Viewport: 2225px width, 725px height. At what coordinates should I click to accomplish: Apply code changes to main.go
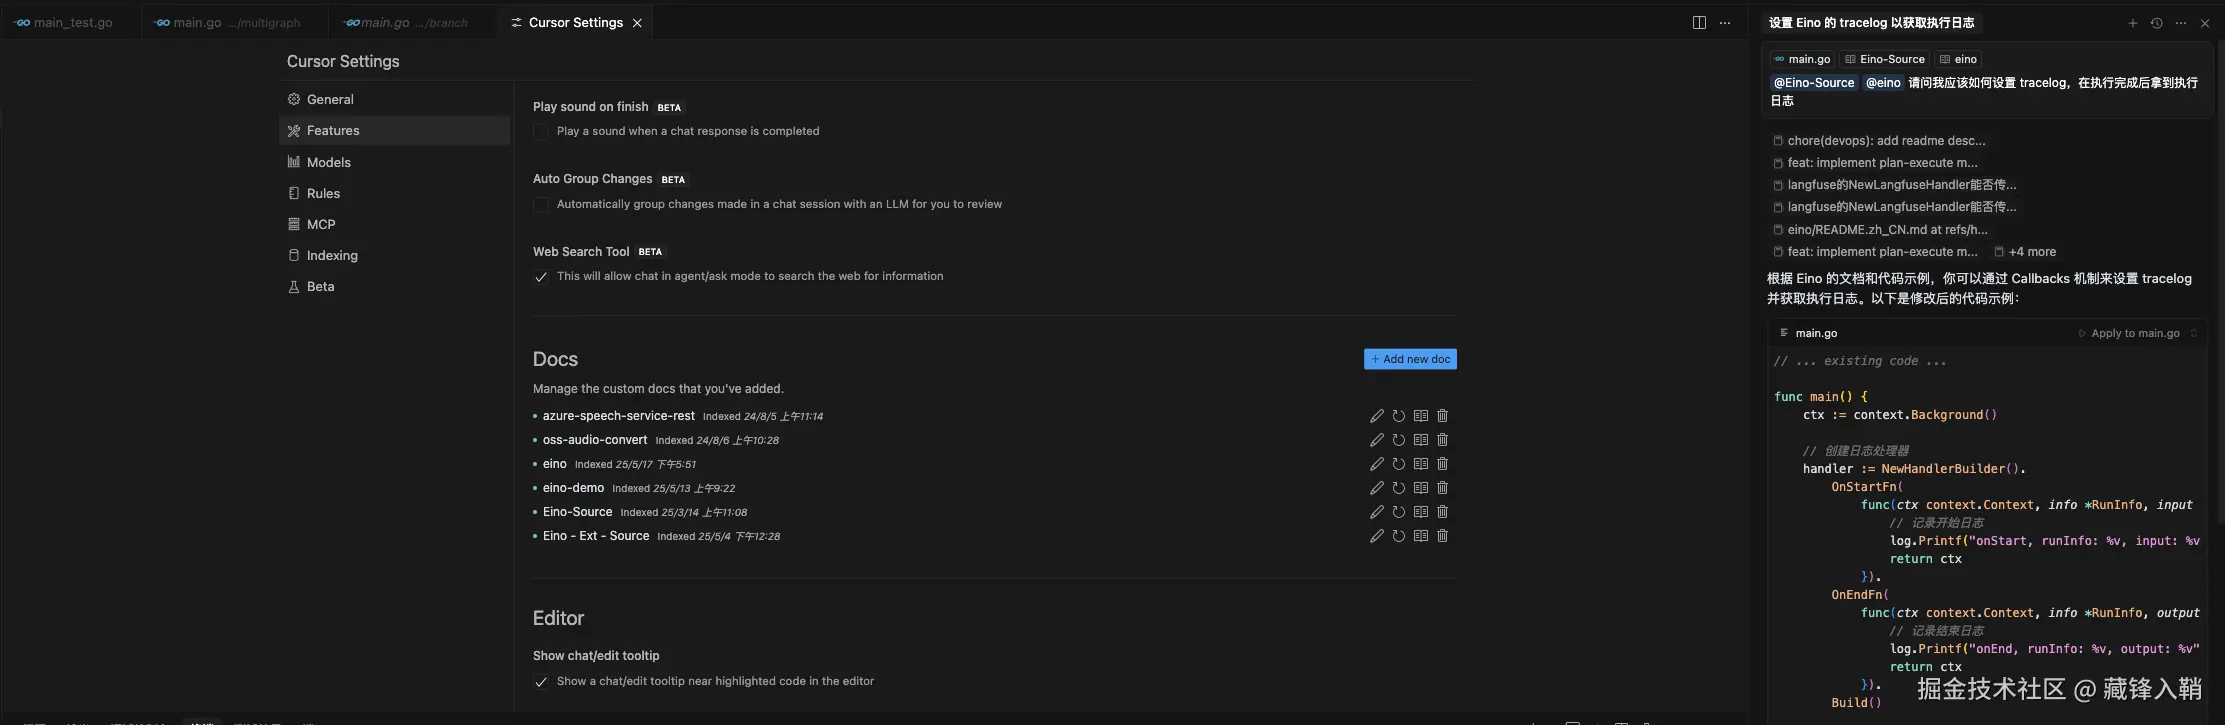[x=2129, y=334]
